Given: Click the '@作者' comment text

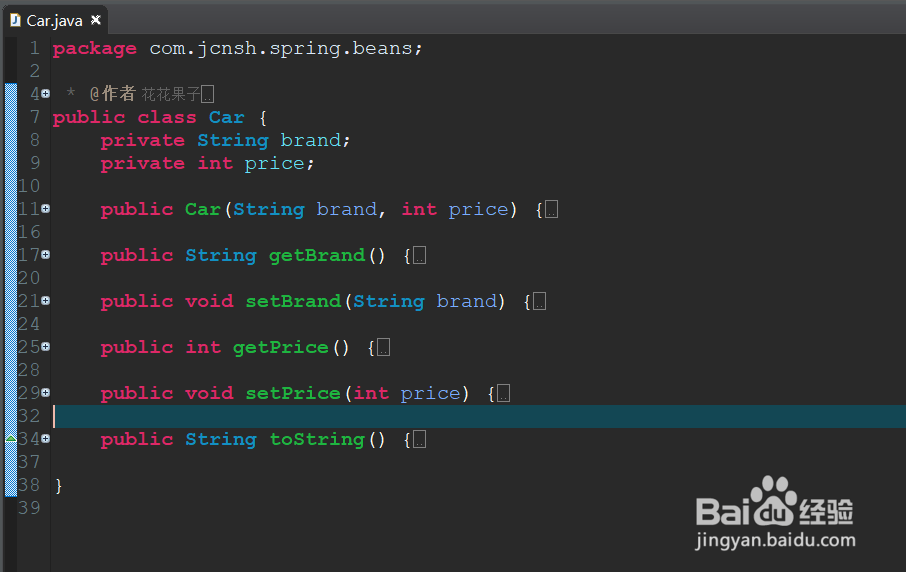Looking at the screenshot, I should tap(113, 94).
